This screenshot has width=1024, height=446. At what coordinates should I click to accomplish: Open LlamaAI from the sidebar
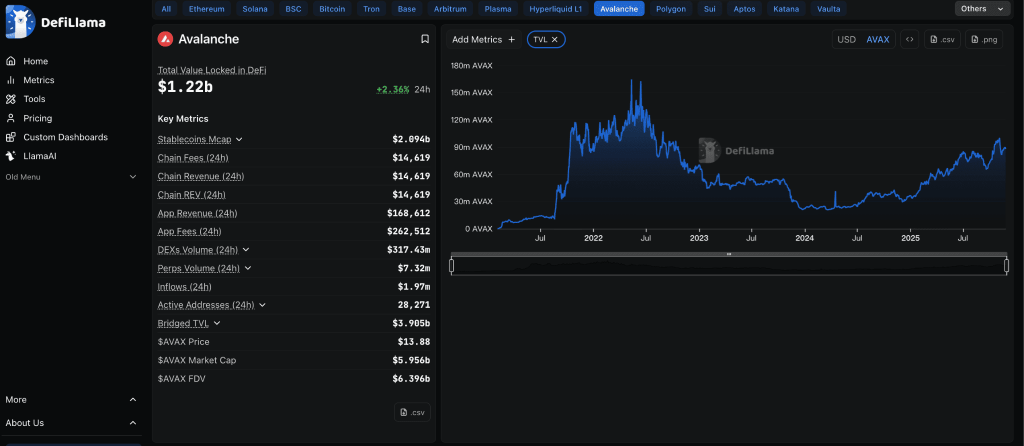click(x=40, y=156)
